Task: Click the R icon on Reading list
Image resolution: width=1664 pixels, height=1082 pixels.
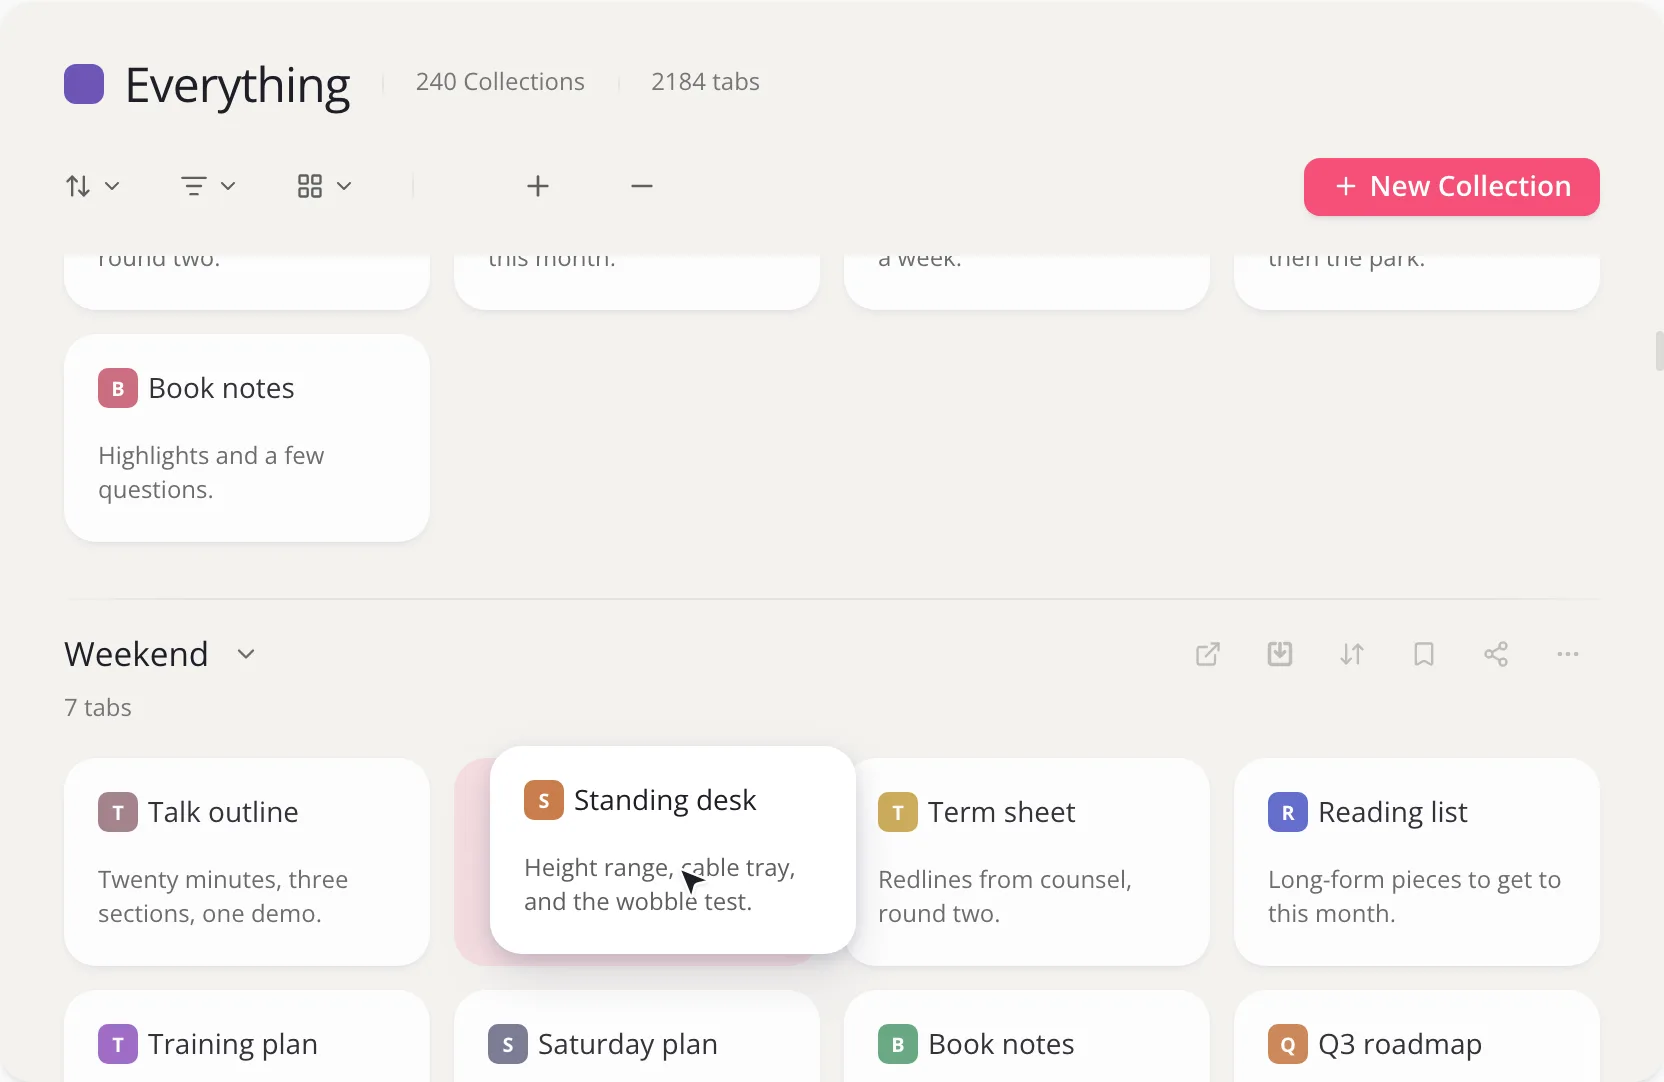Action: (x=1288, y=812)
